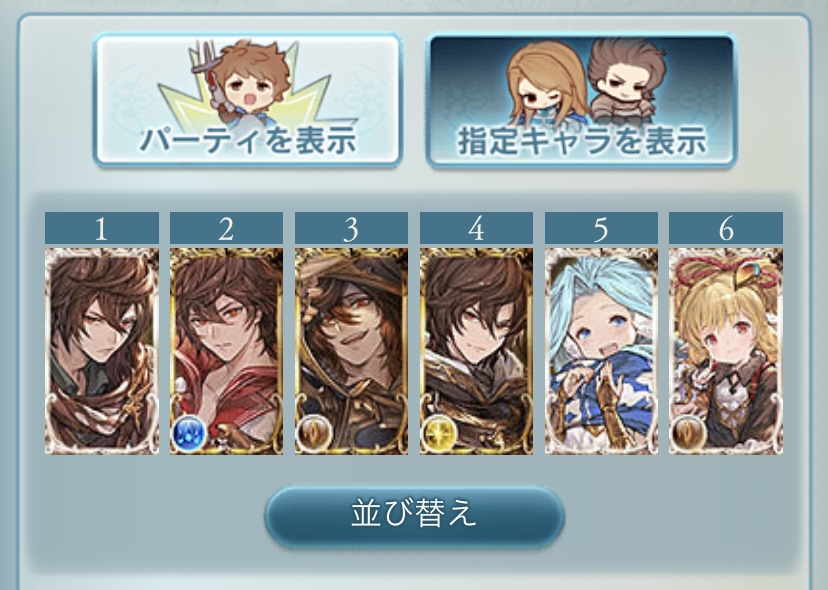The image size is (828, 590).
Task: Click the slot number 3 header
Action: [x=352, y=228]
